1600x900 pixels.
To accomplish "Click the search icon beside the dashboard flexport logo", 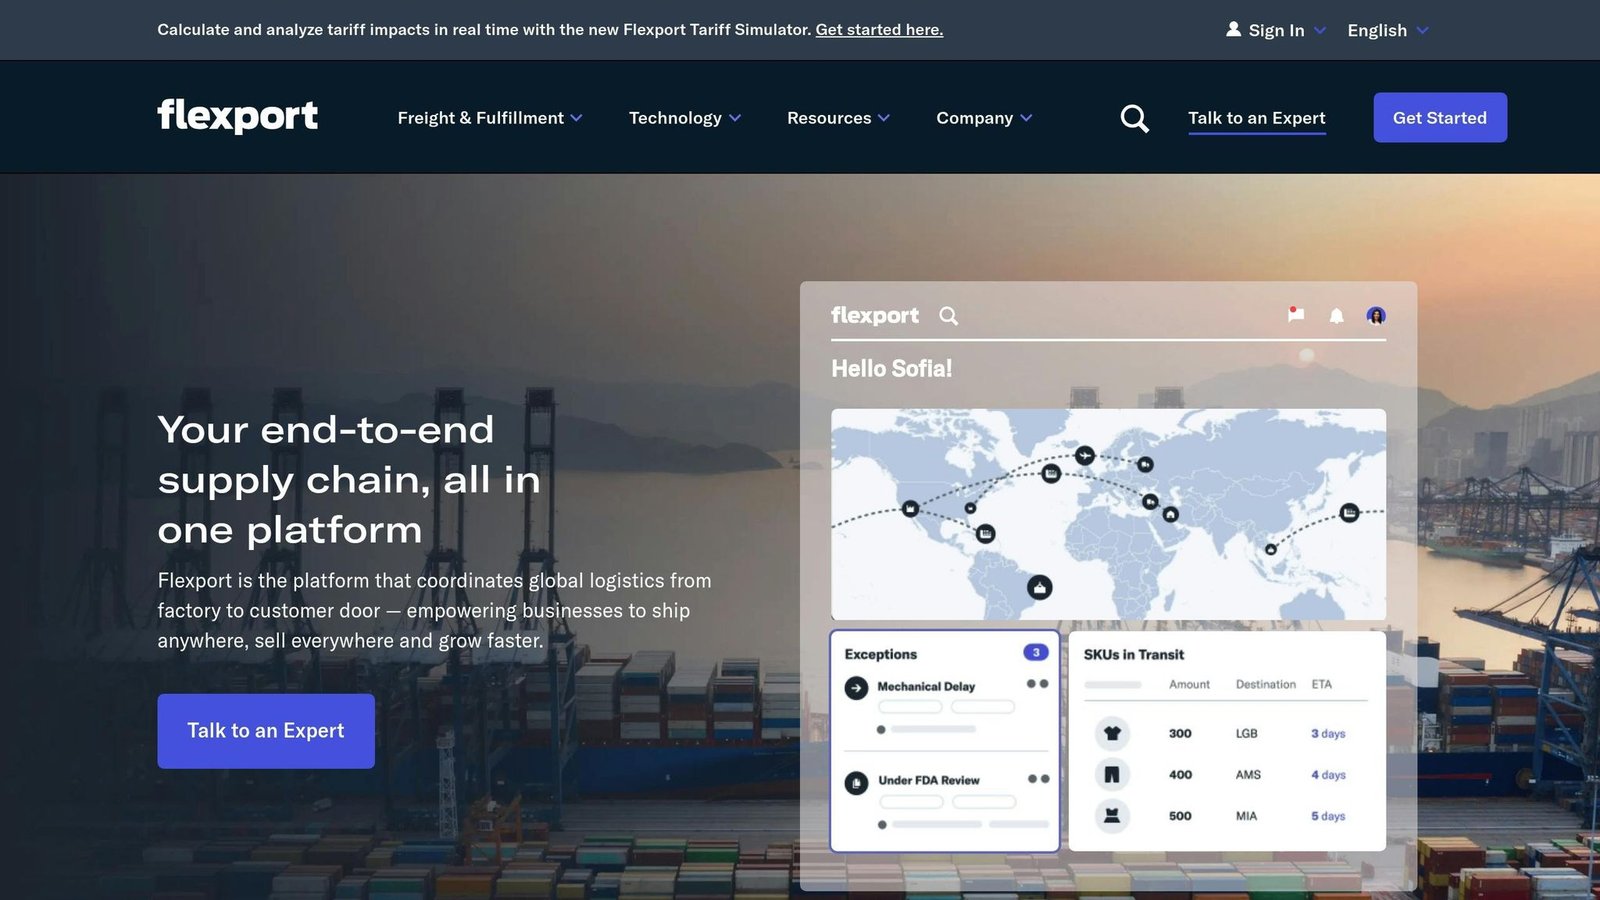I will pyautogui.click(x=948, y=315).
